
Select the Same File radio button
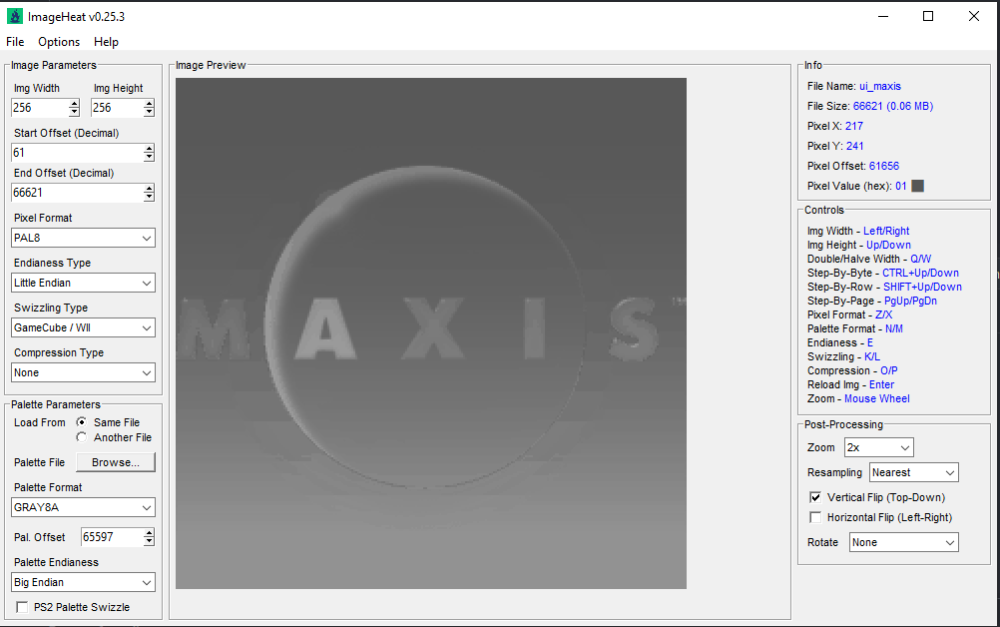(x=82, y=422)
